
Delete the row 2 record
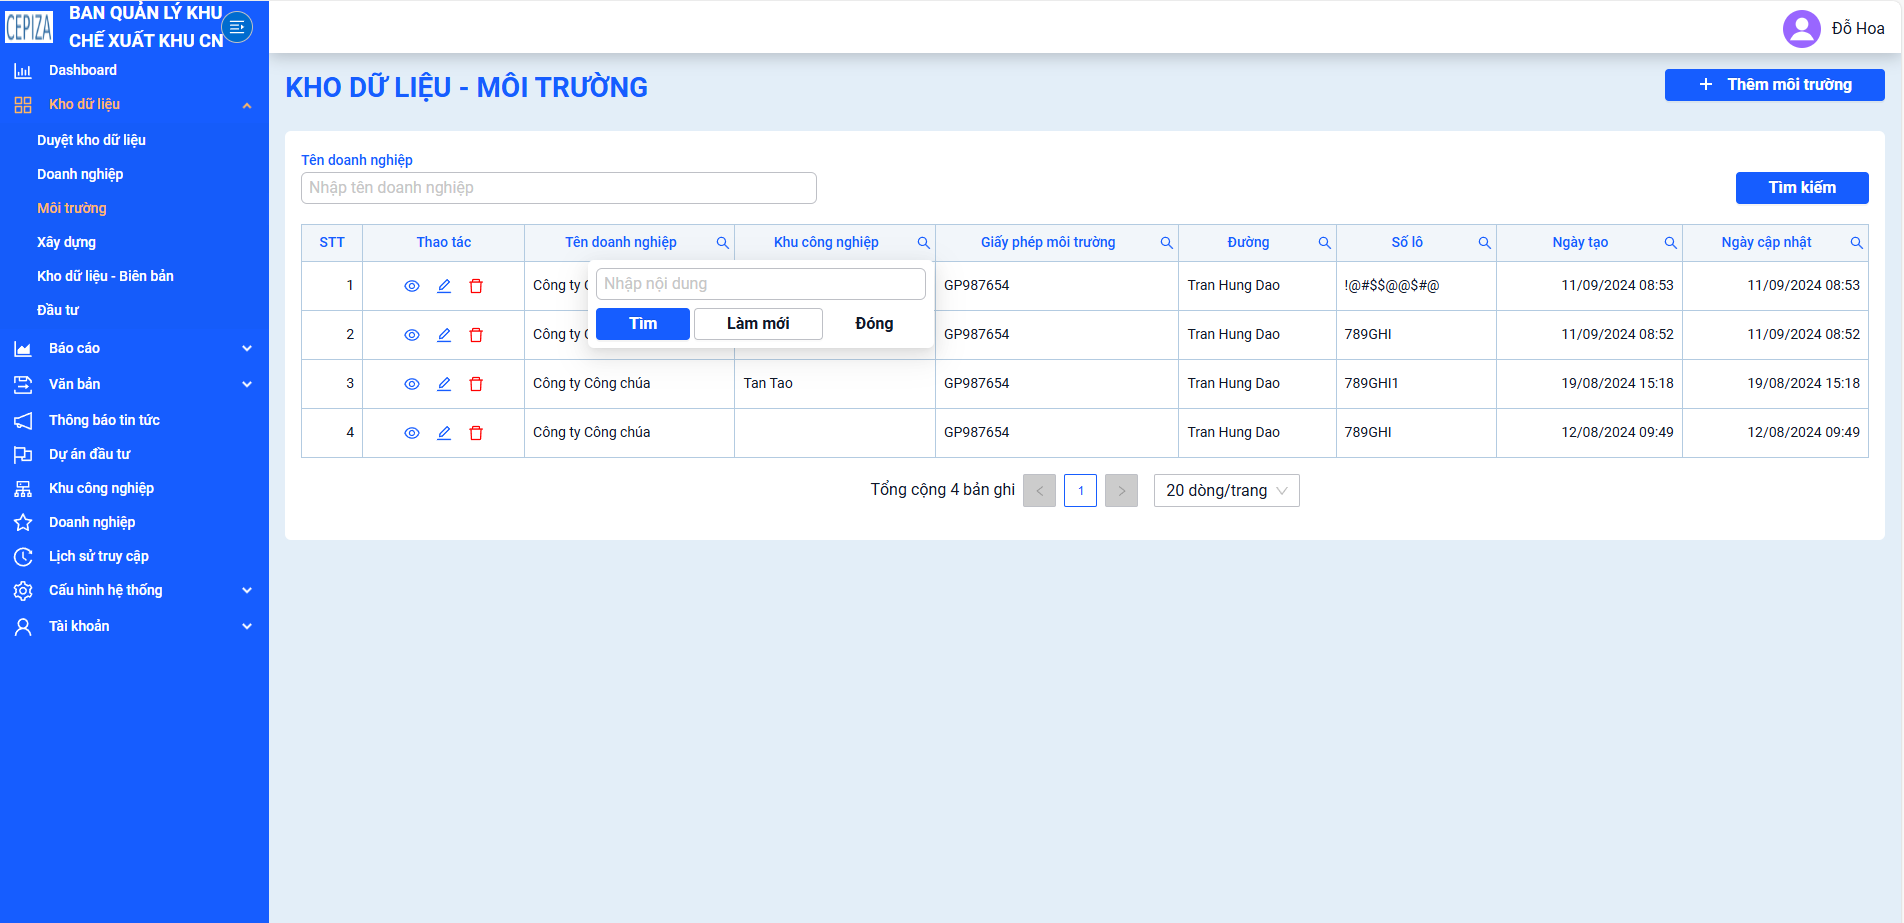[x=476, y=335]
